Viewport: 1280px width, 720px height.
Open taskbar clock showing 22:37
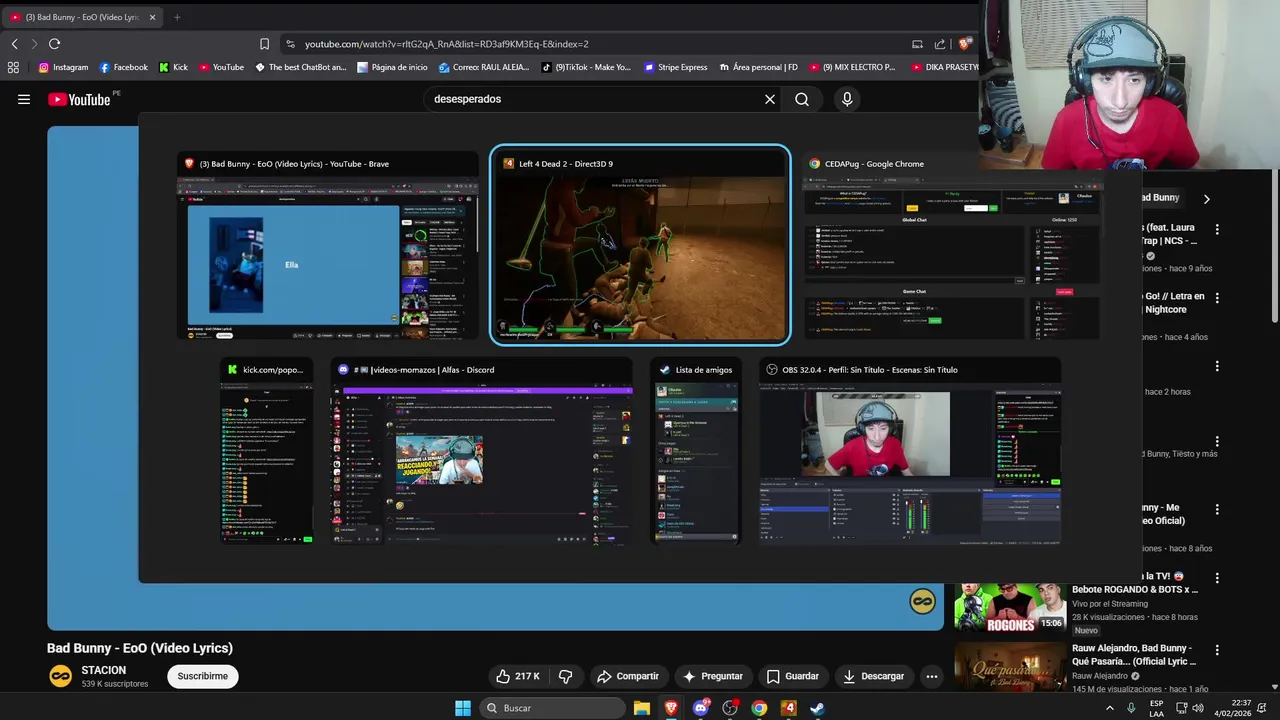1233,708
